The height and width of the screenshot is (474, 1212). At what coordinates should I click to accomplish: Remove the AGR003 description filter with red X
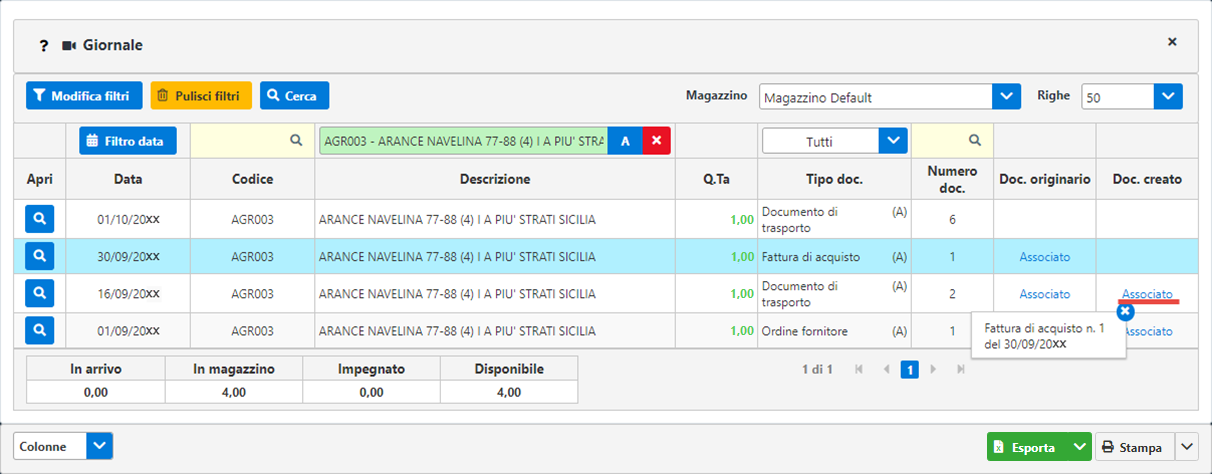tap(656, 141)
